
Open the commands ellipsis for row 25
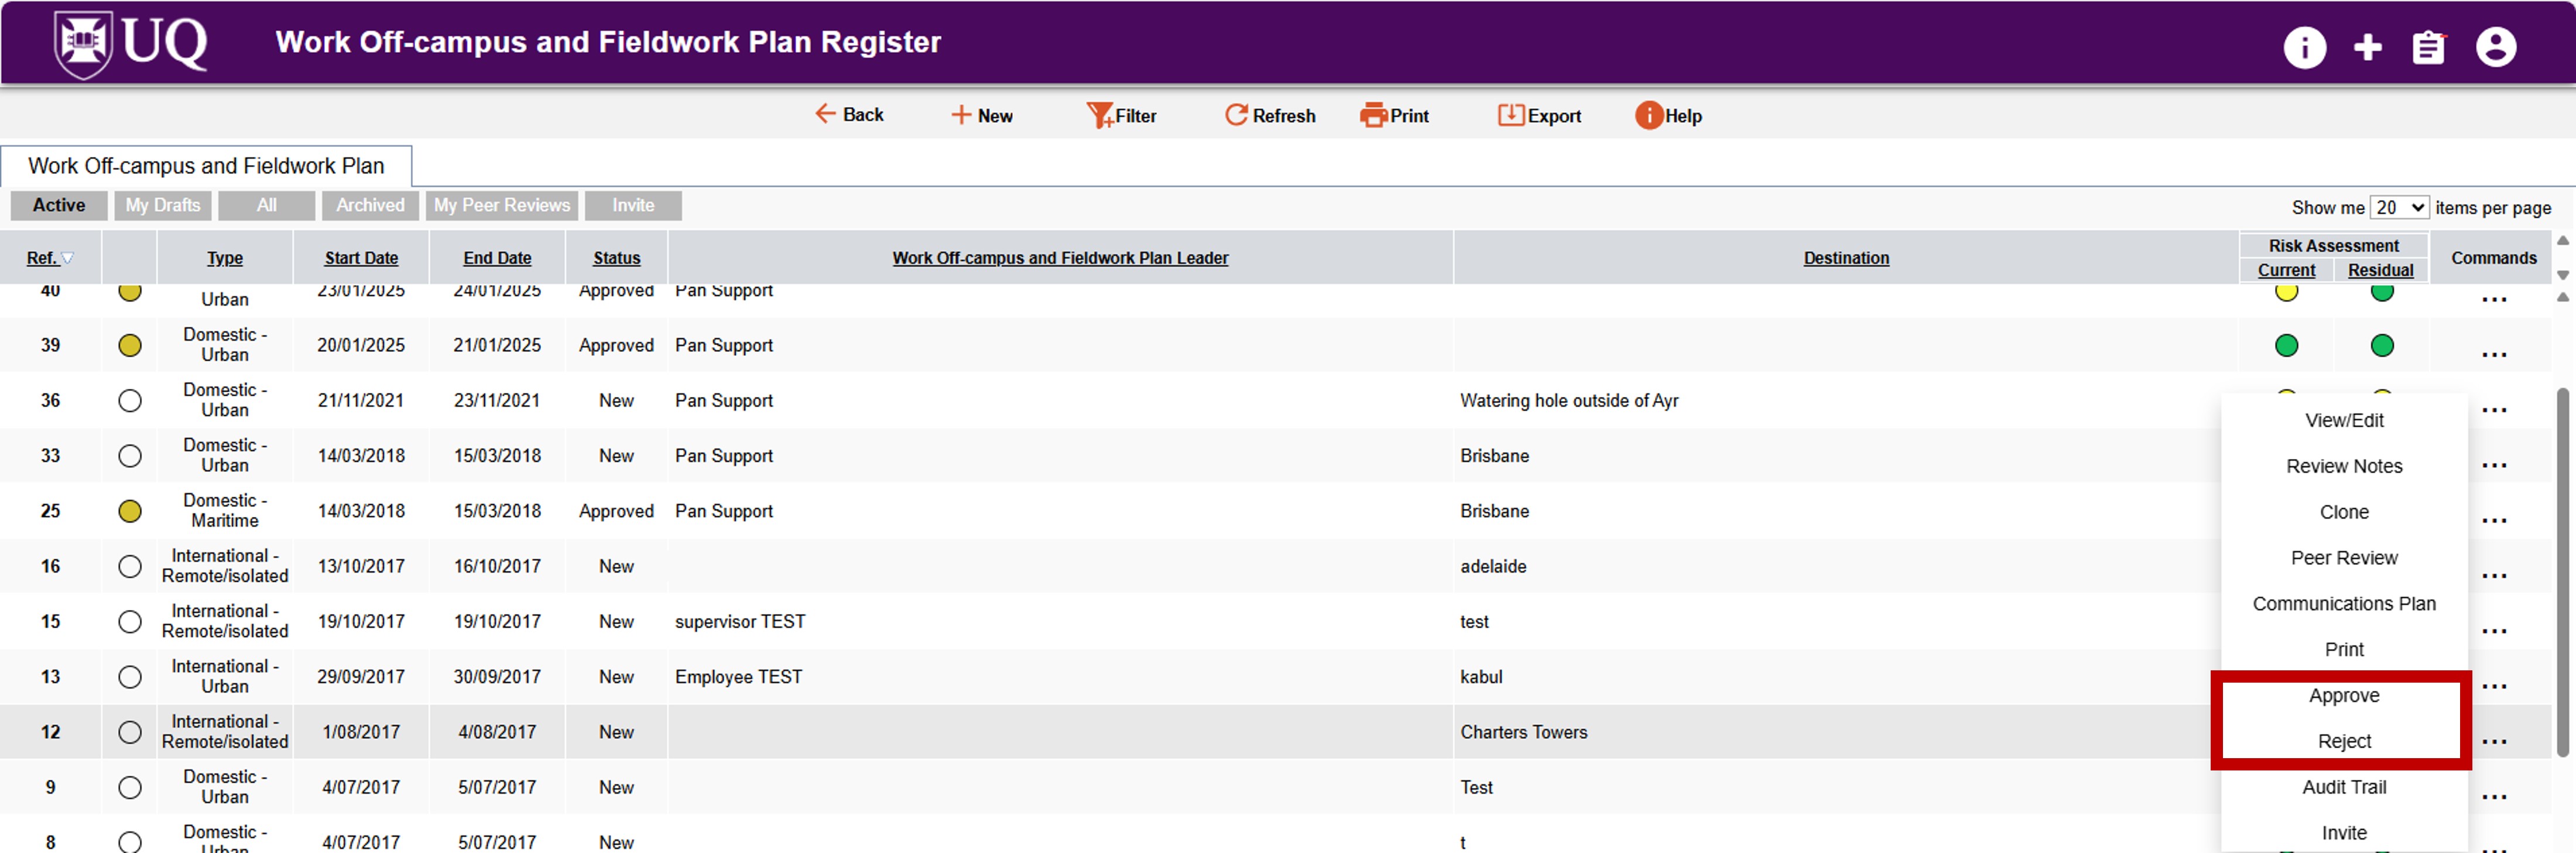(2494, 521)
